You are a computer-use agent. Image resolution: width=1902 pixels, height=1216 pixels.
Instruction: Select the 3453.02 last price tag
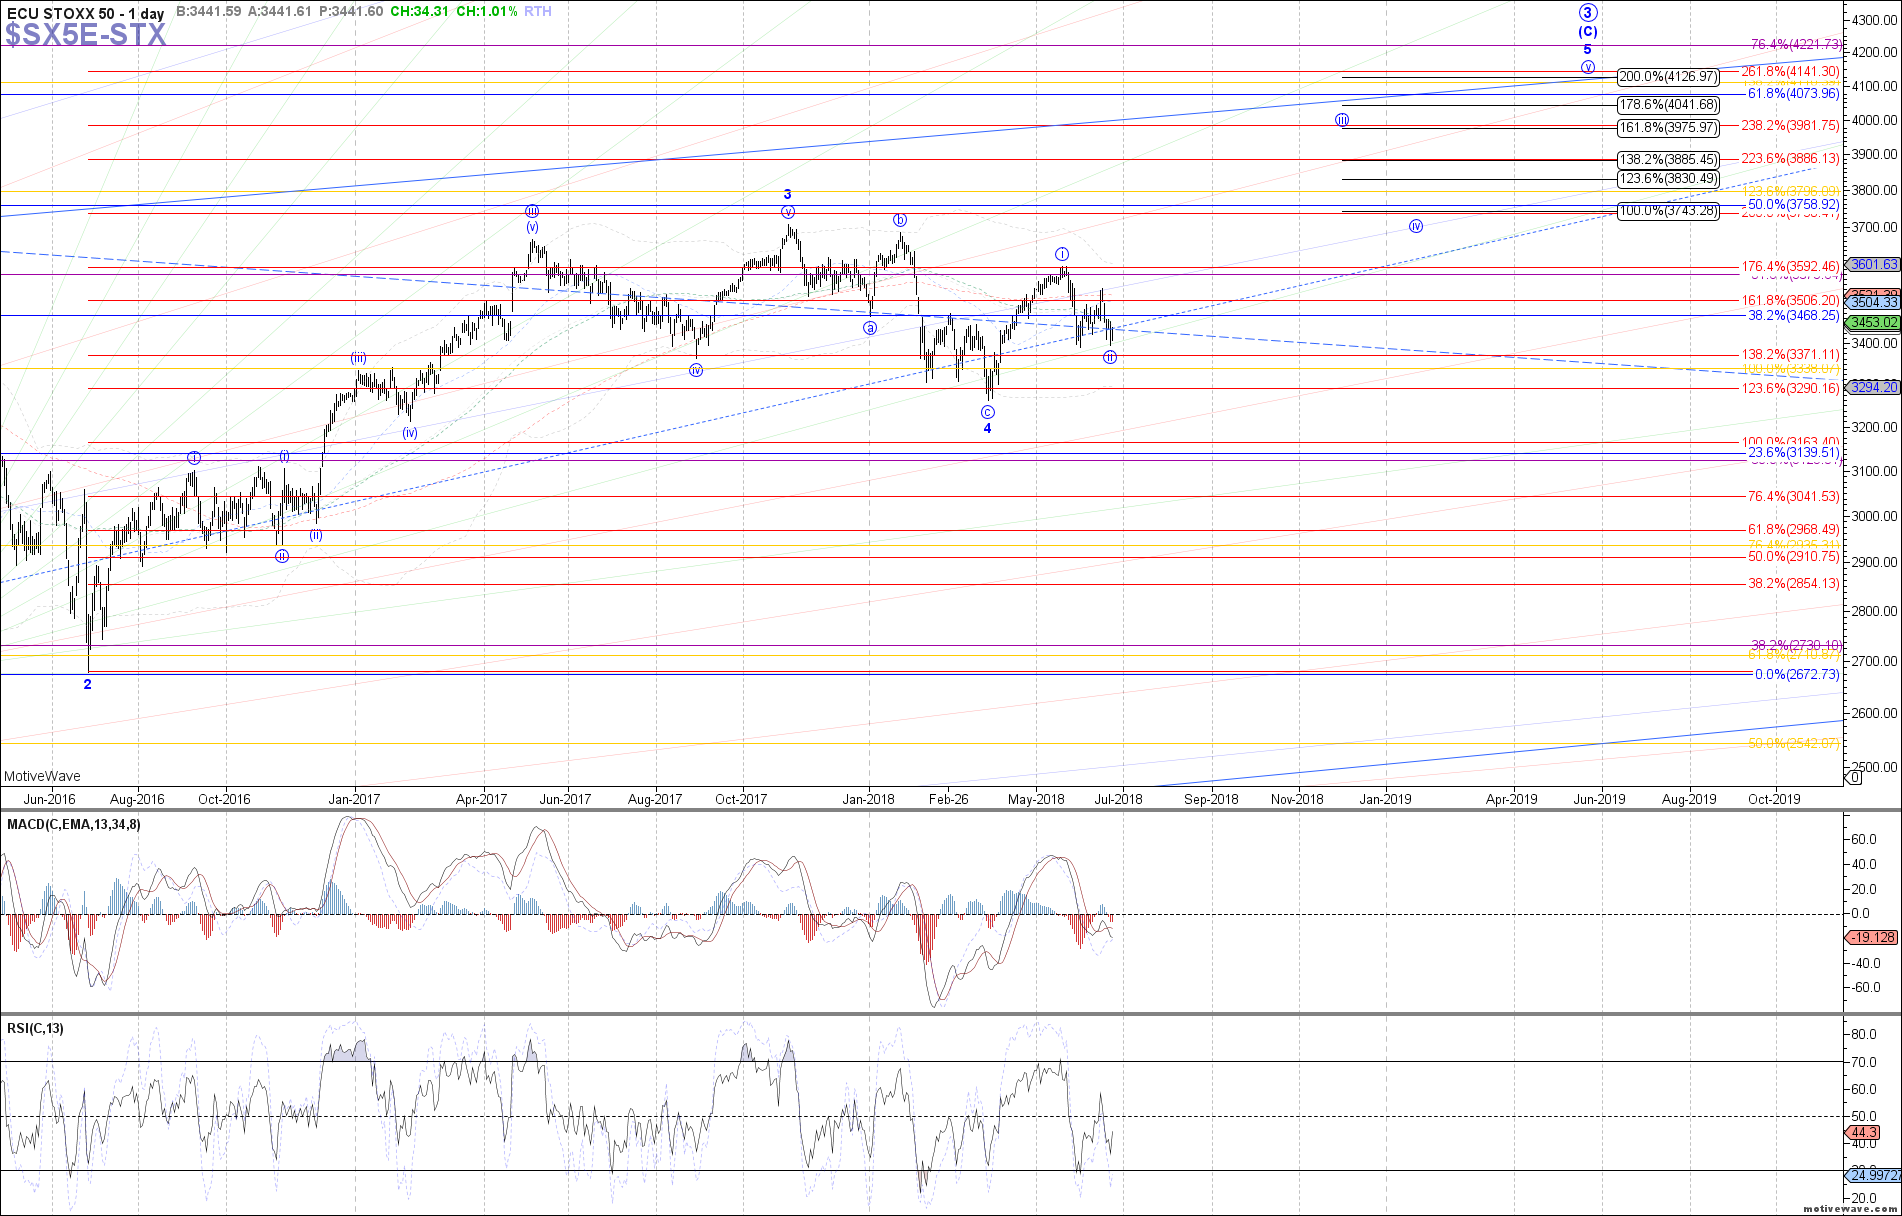1873,322
